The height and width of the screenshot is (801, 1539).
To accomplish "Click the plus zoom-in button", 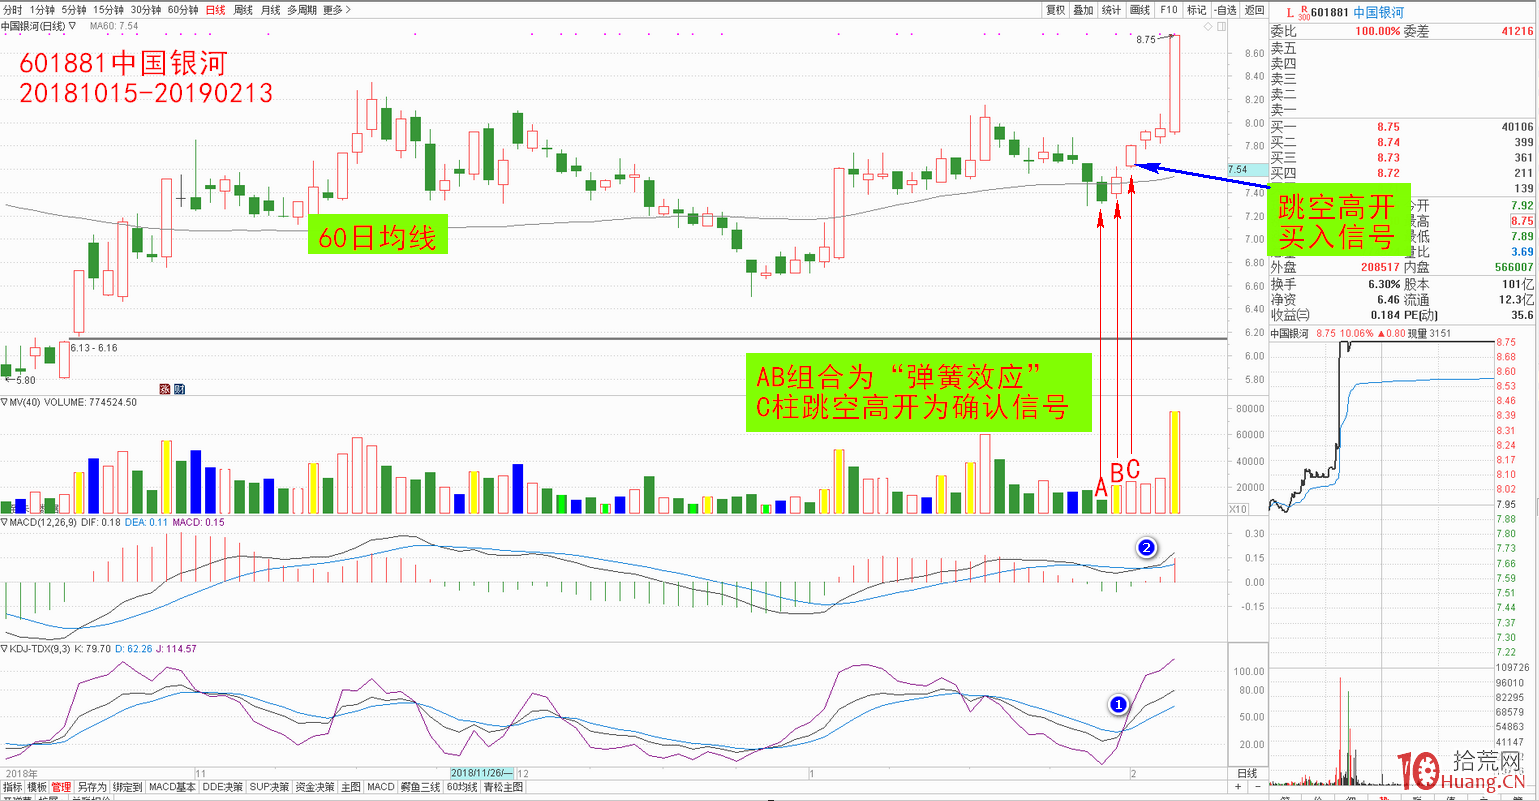I will click(1239, 788).
